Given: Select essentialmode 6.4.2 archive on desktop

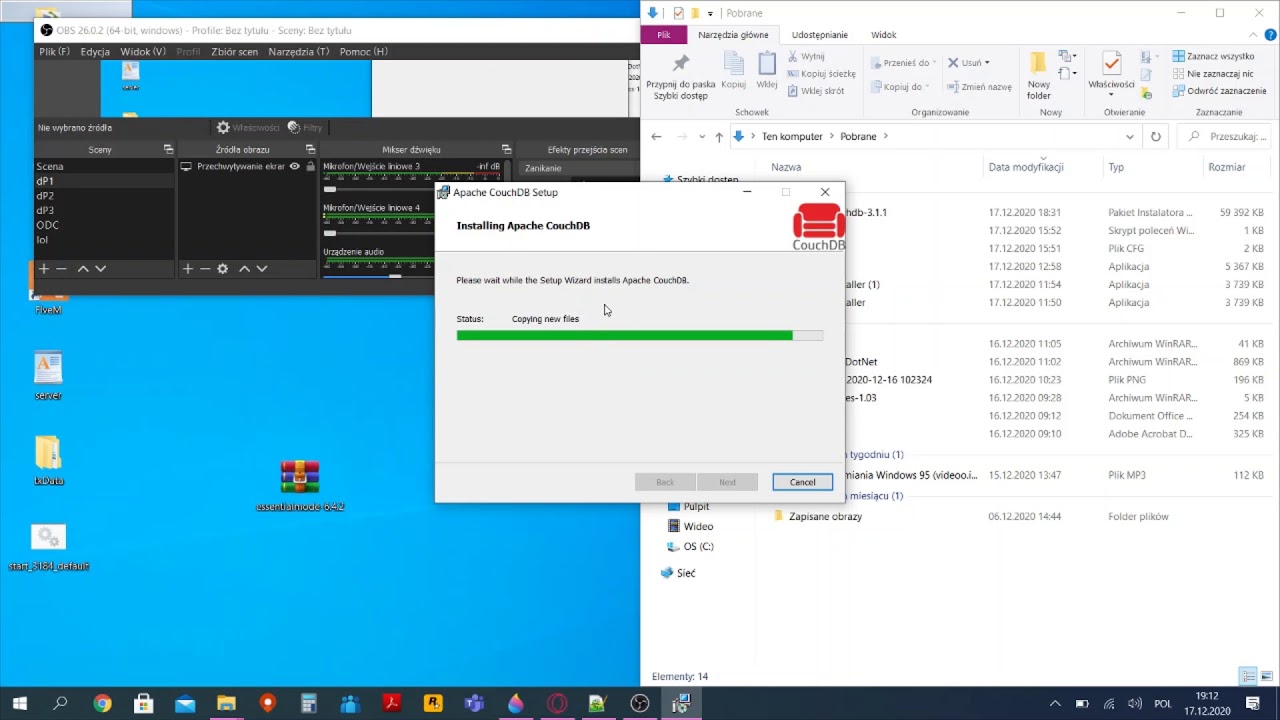Looking at the screenshot, I should 300,486.
